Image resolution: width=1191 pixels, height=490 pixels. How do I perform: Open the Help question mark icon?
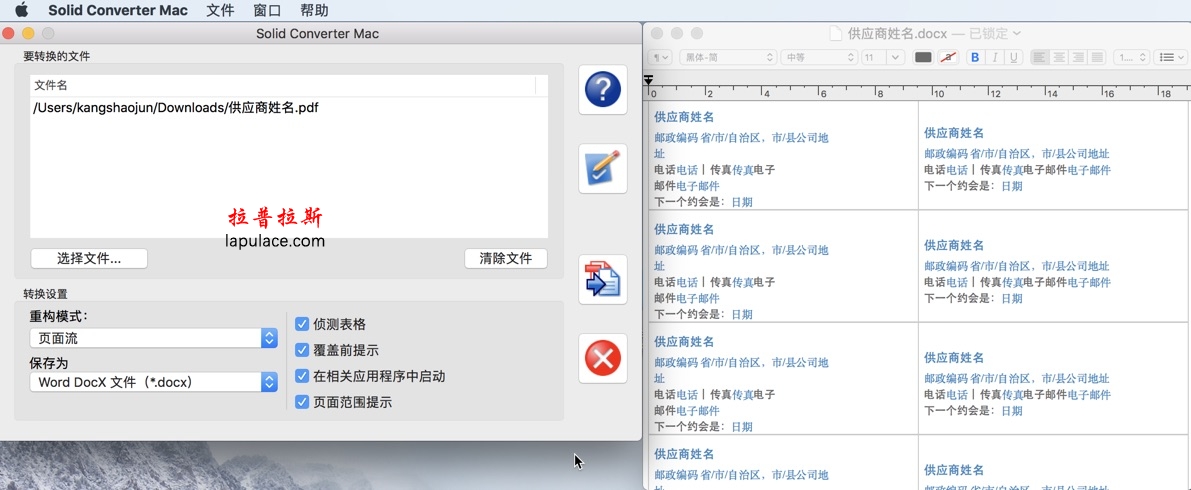point(603,90)
